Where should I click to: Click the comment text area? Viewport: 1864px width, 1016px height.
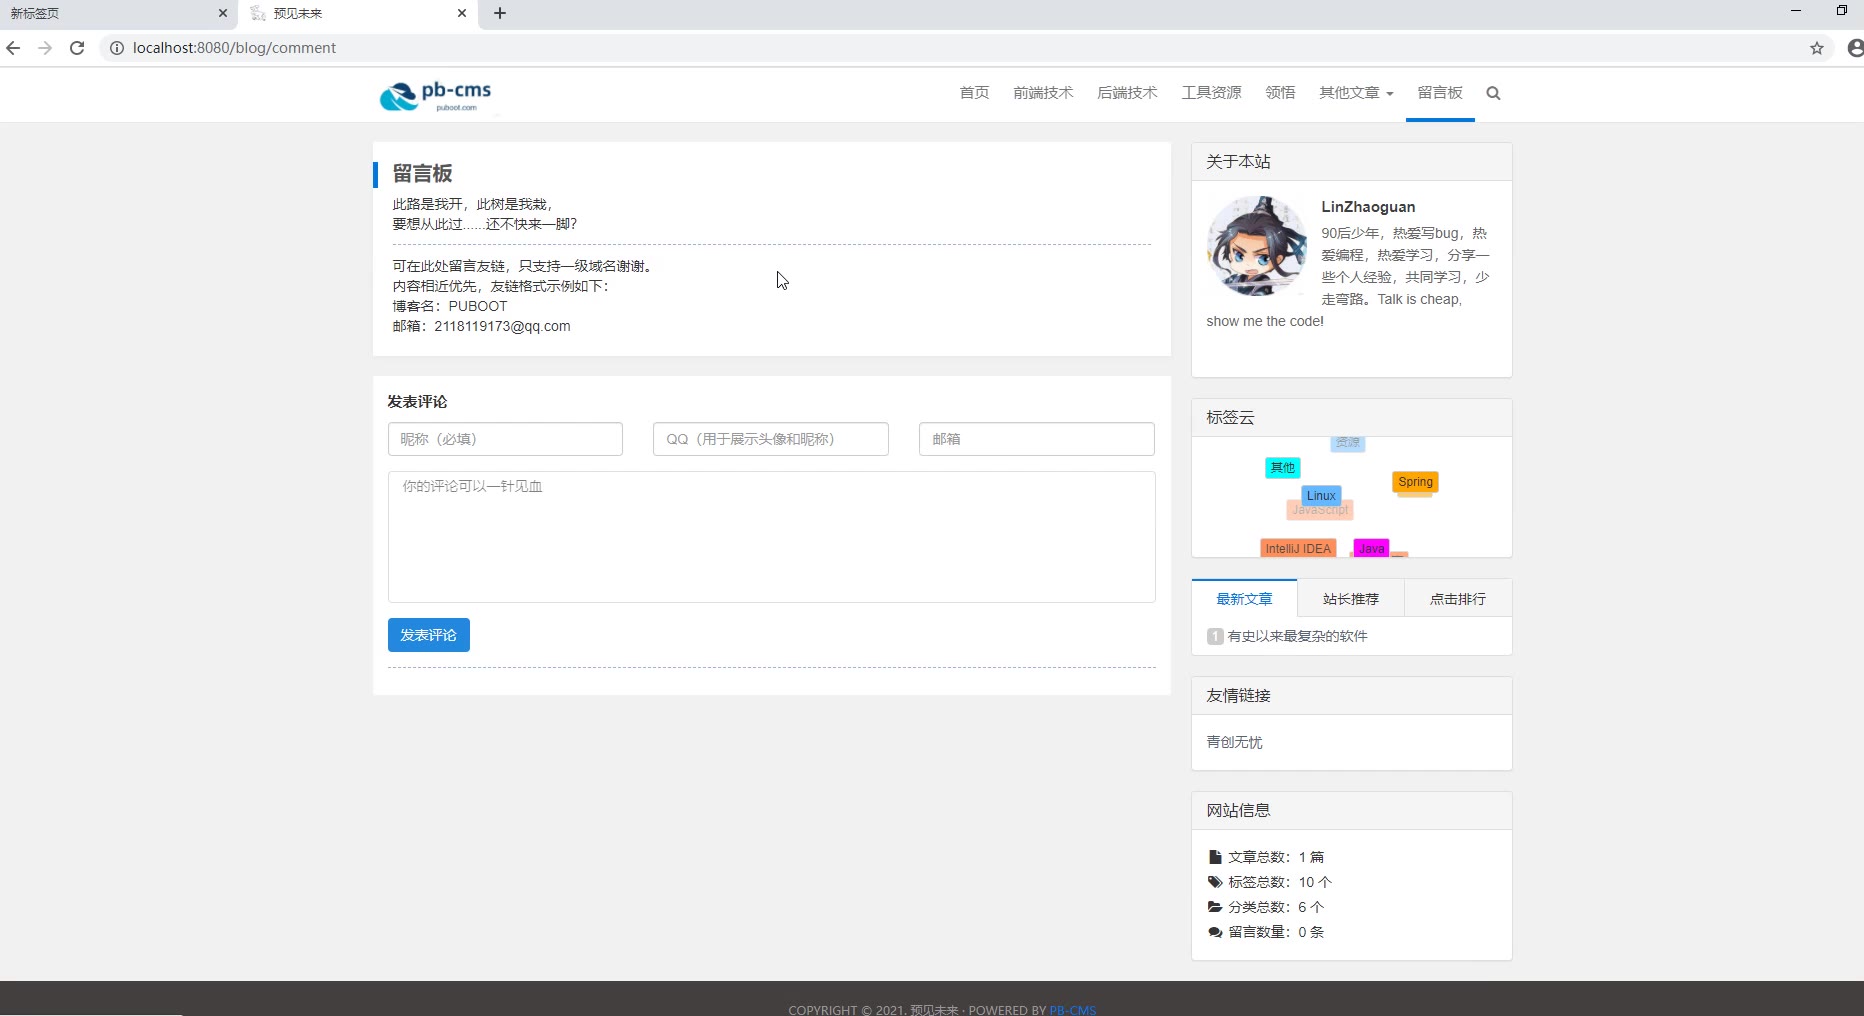pyautogui.click(x=772, y=537)
